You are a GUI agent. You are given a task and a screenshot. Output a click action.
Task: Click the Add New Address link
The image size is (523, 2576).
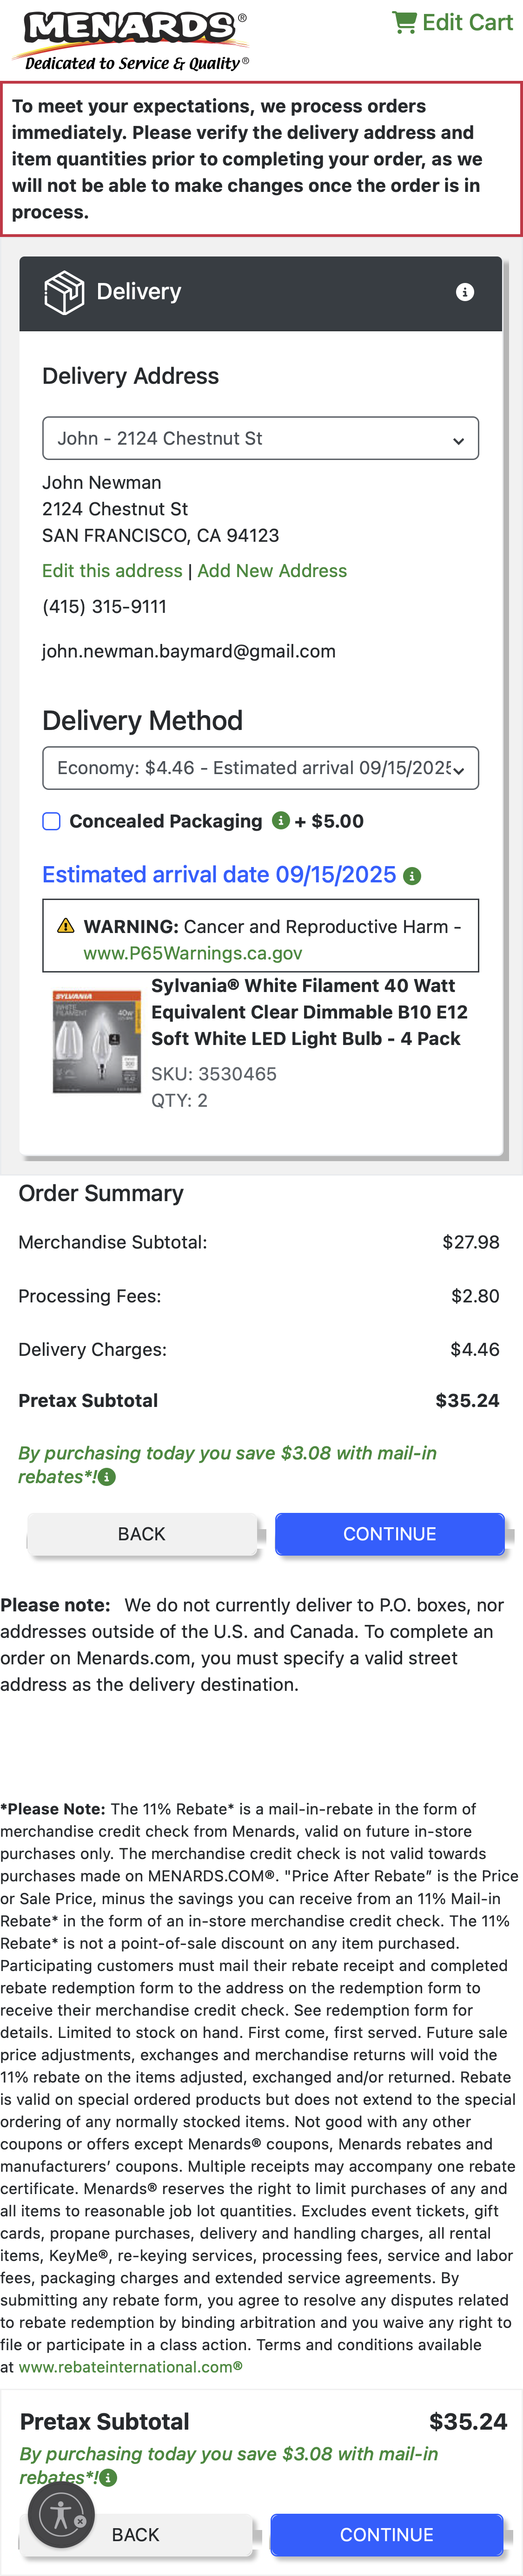272,570
